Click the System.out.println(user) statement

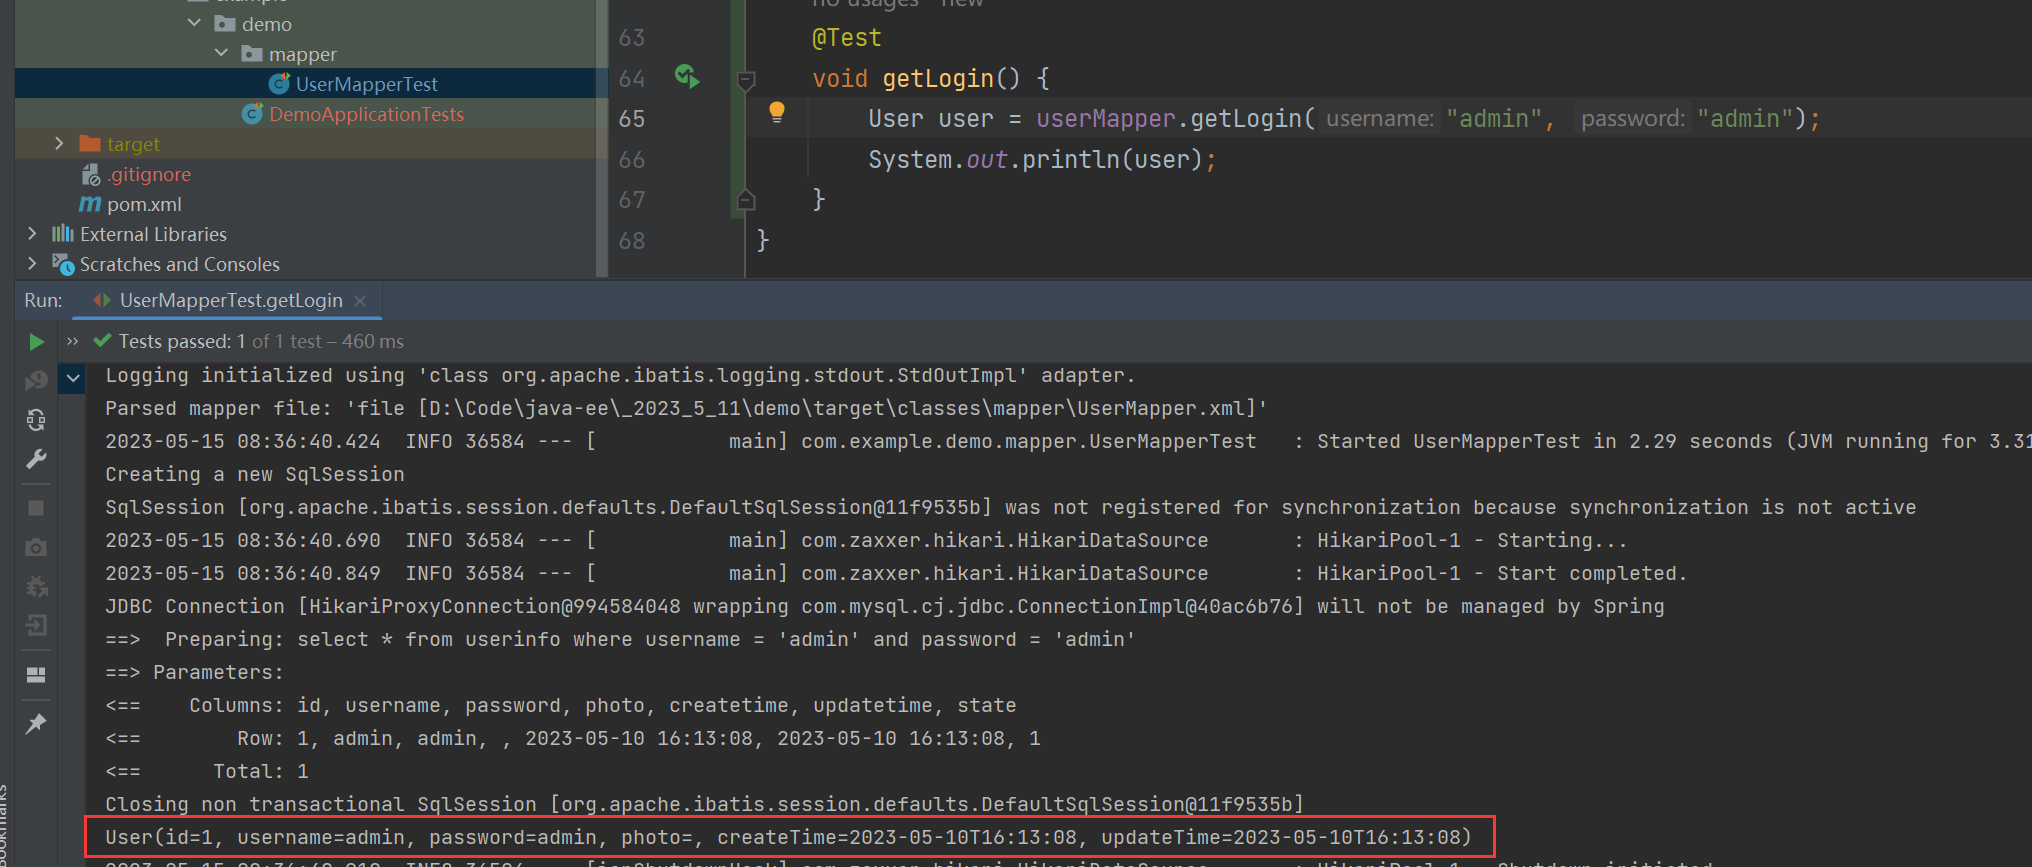pos(1042,160)
